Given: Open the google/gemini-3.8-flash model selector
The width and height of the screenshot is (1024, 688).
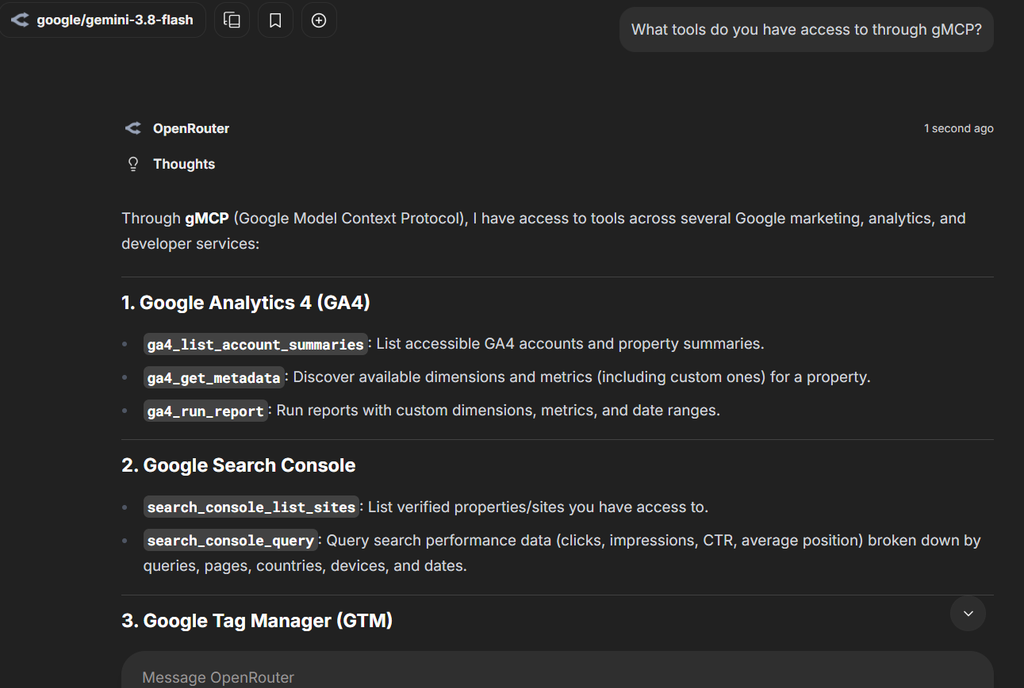Looking at the screenshot, I should [103, 20].
